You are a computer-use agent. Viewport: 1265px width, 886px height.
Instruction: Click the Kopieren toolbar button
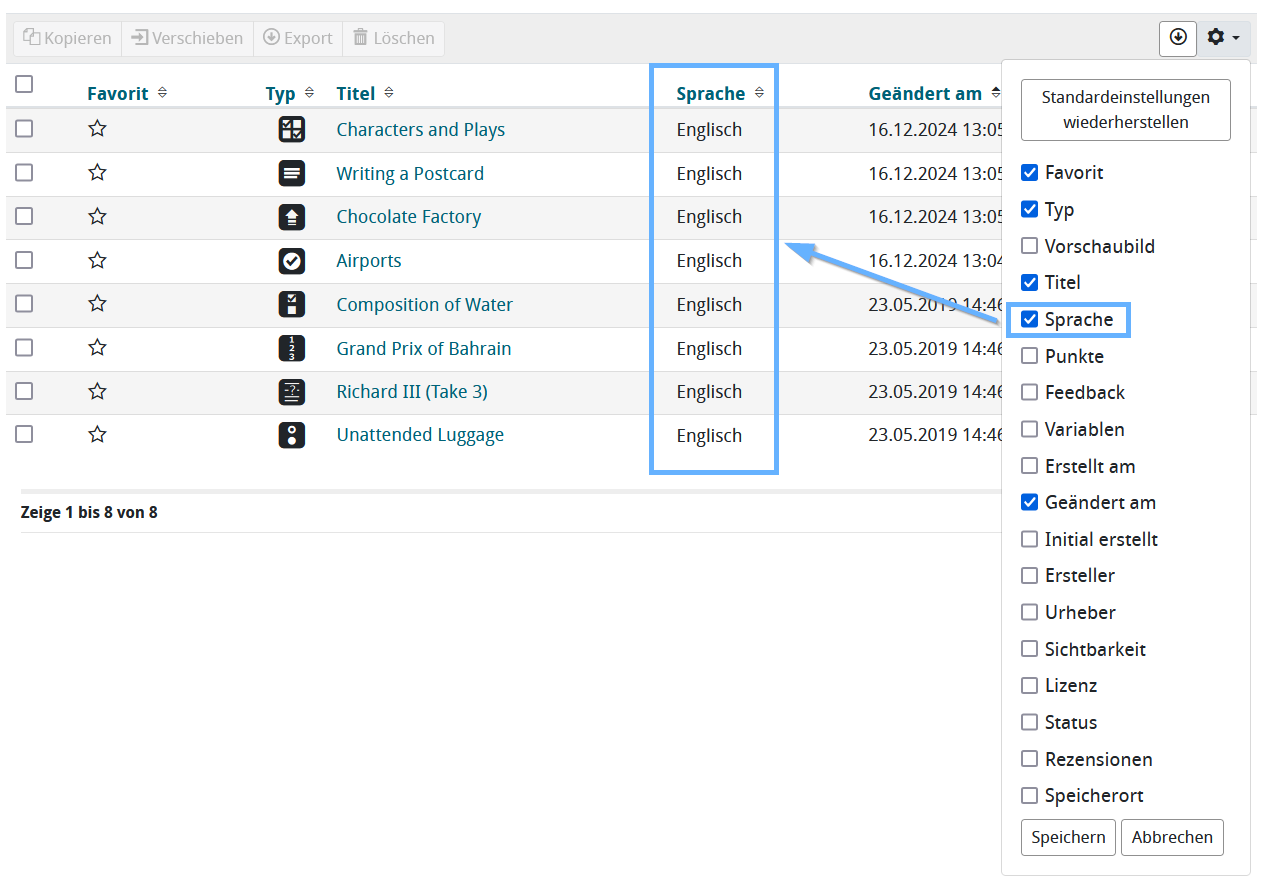point(67,38)
